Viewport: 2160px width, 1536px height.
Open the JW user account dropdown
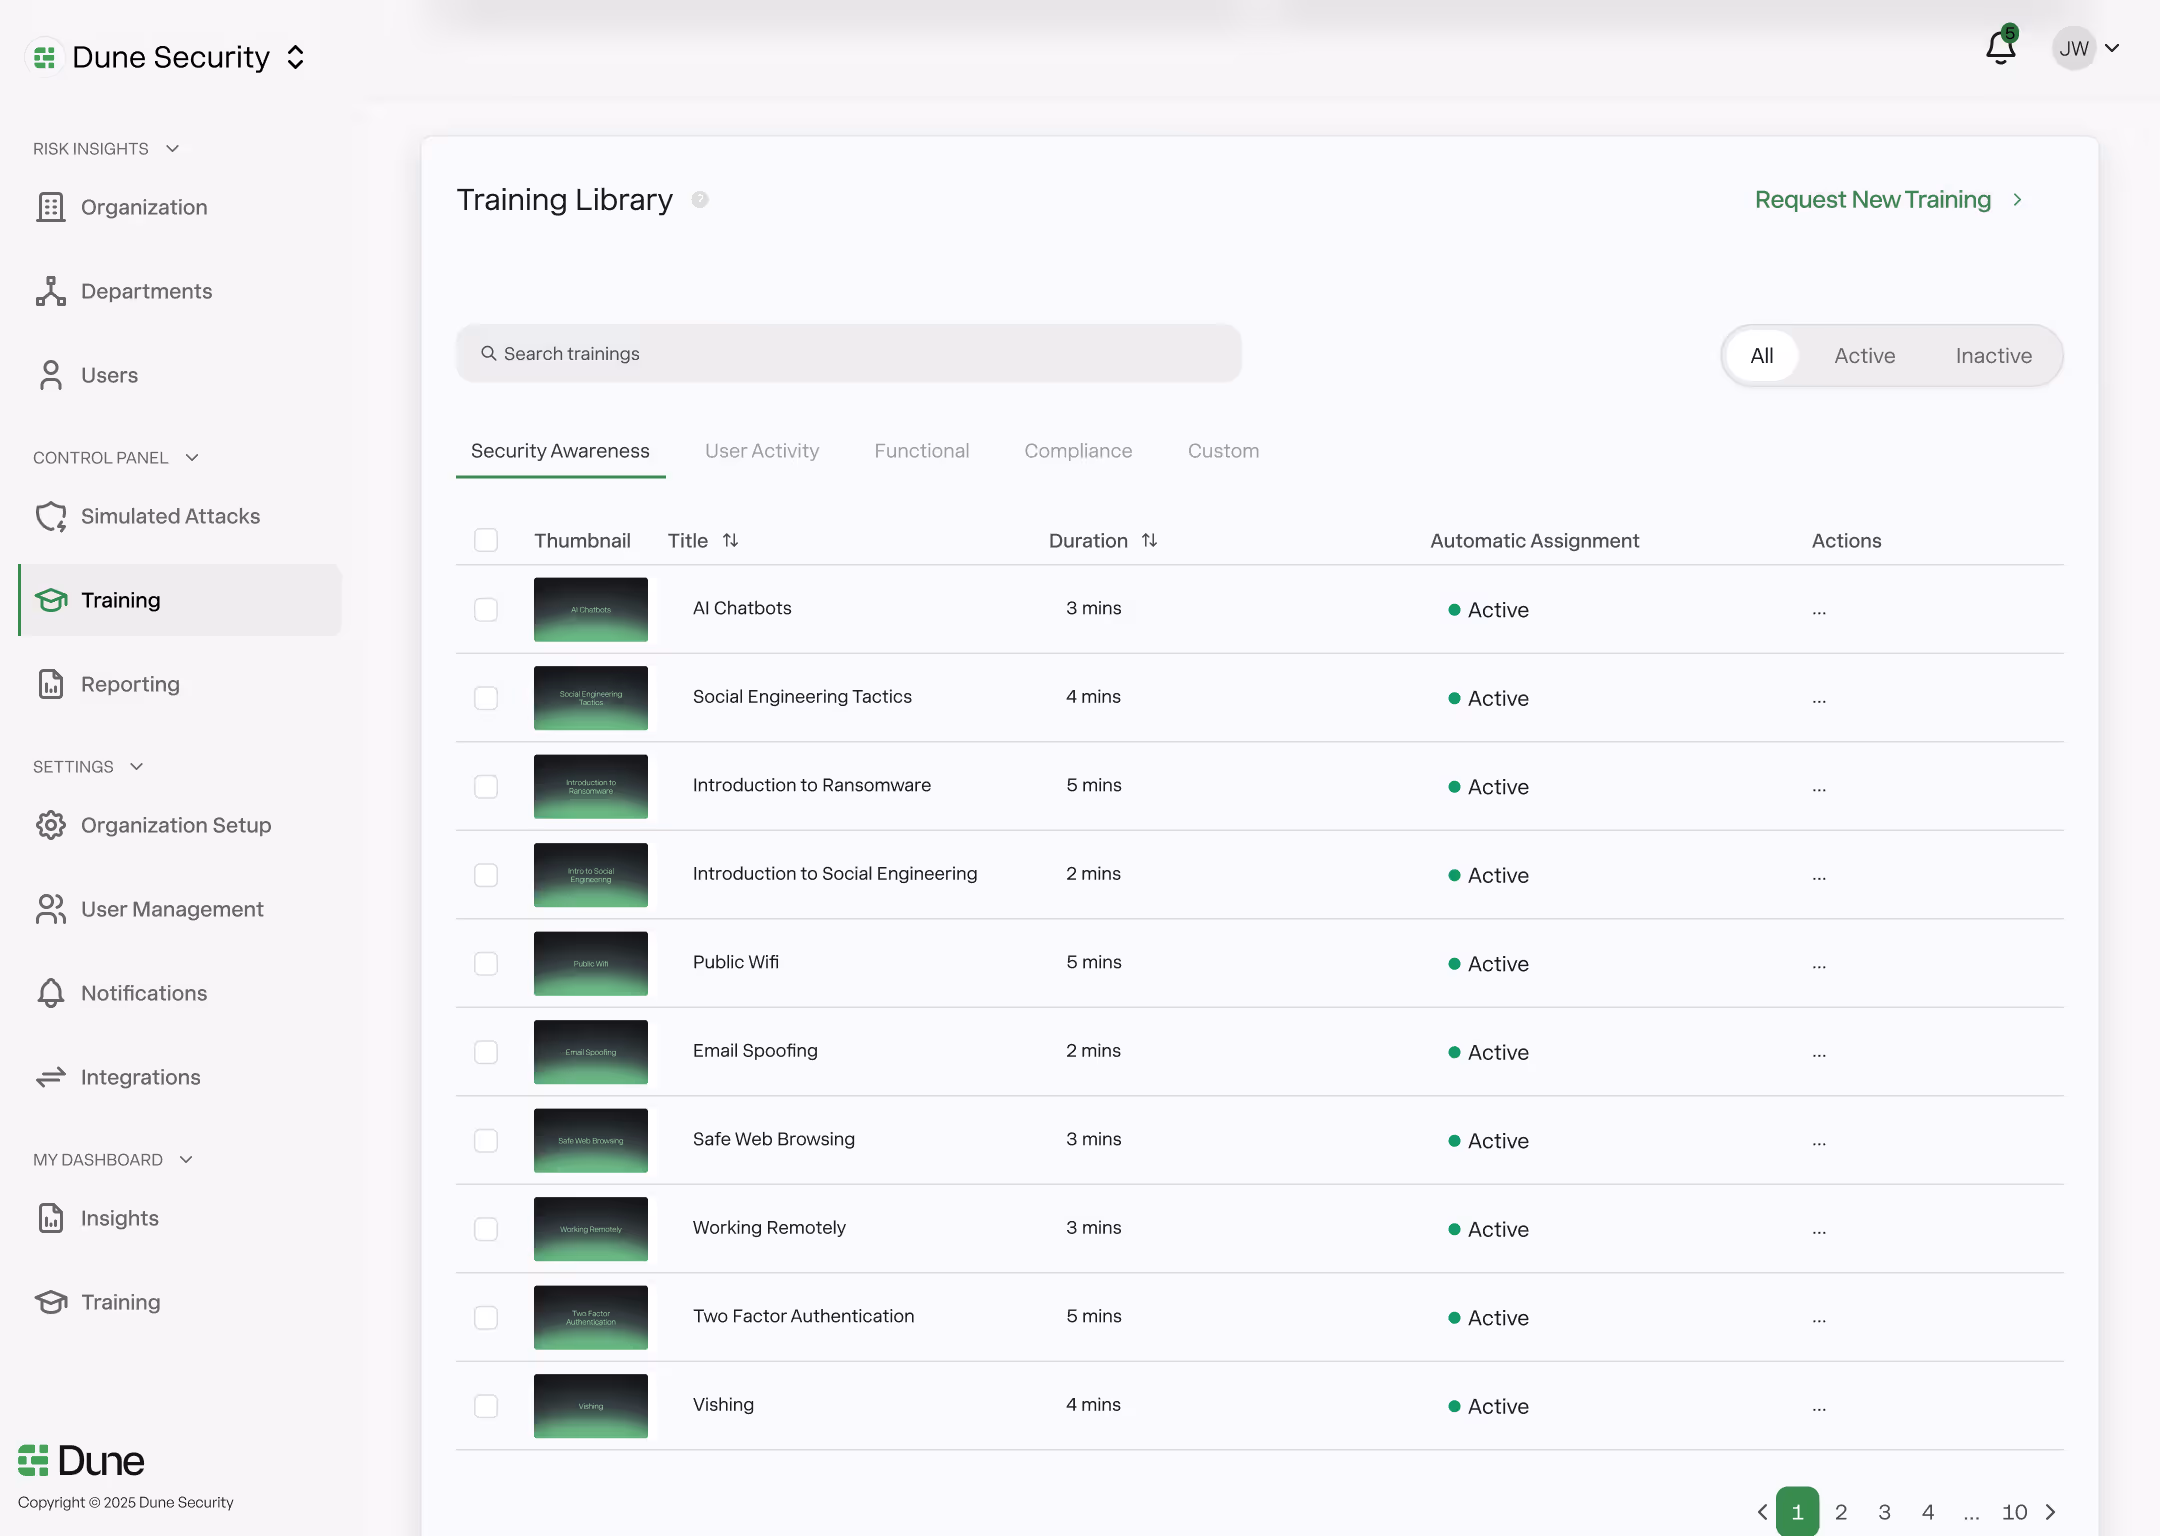coord(2086,48)
